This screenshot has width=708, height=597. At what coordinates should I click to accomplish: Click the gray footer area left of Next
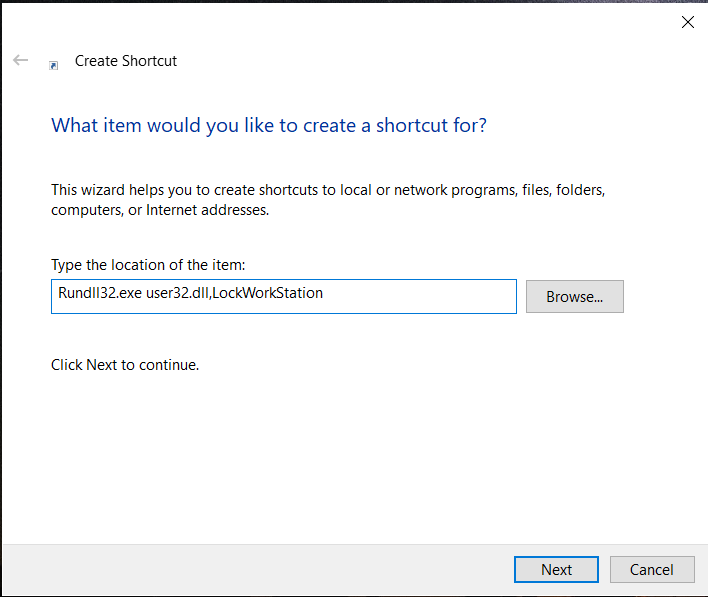tap(250, 570)
